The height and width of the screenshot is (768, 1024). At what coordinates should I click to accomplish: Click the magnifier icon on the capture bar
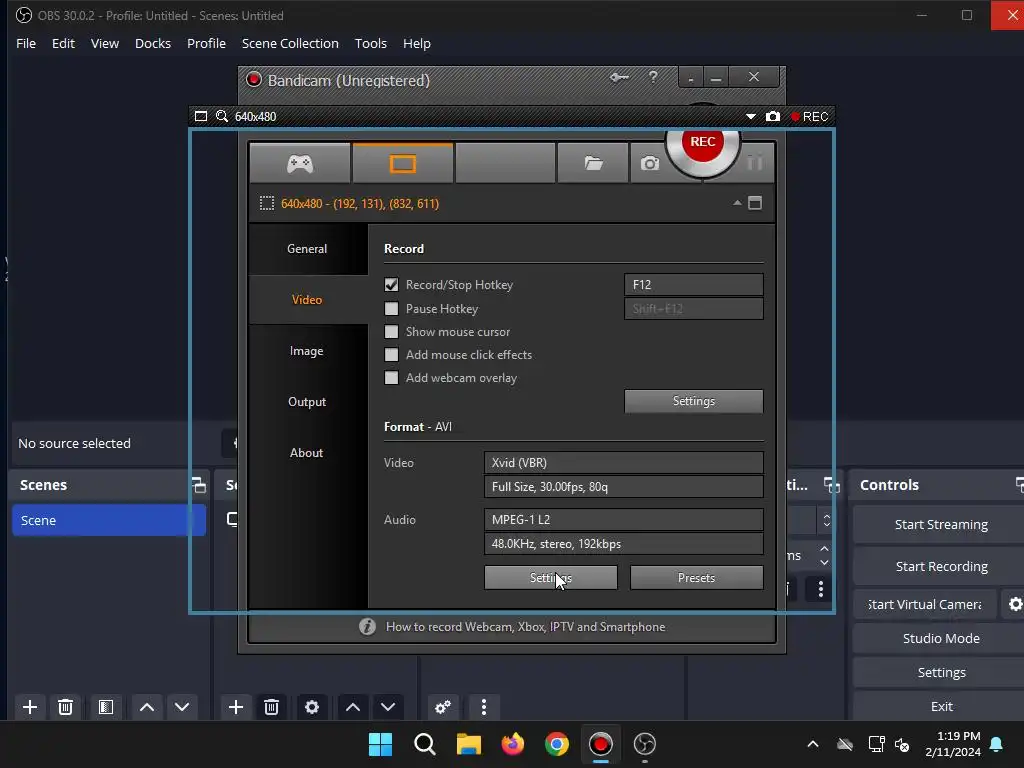(222, 116)
